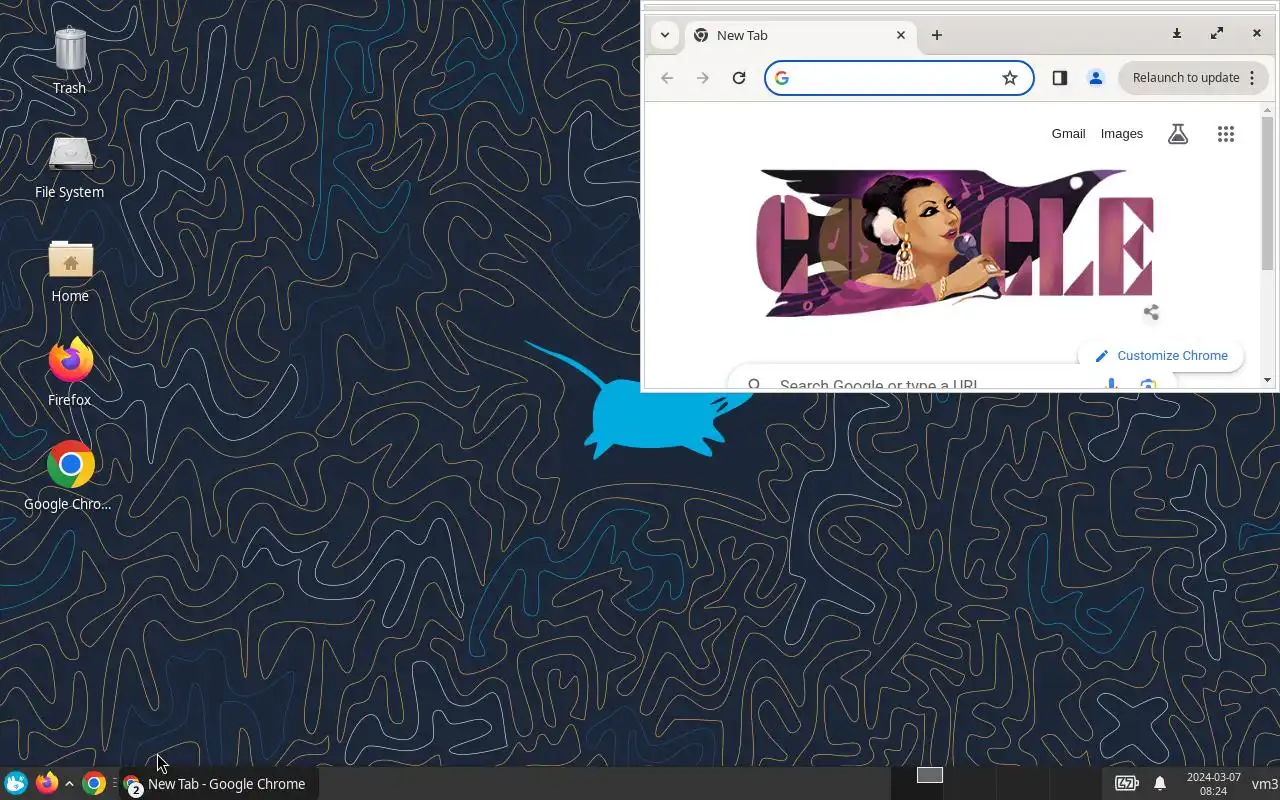Open the Google Doodle image

[955, 243]
